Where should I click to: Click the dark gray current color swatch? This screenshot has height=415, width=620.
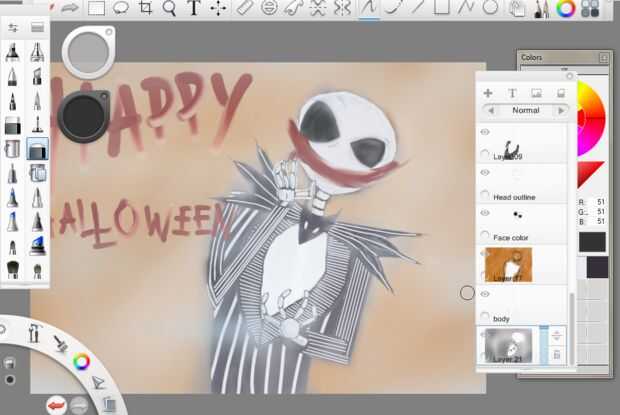pyautogui.click(x=592, y=242)
